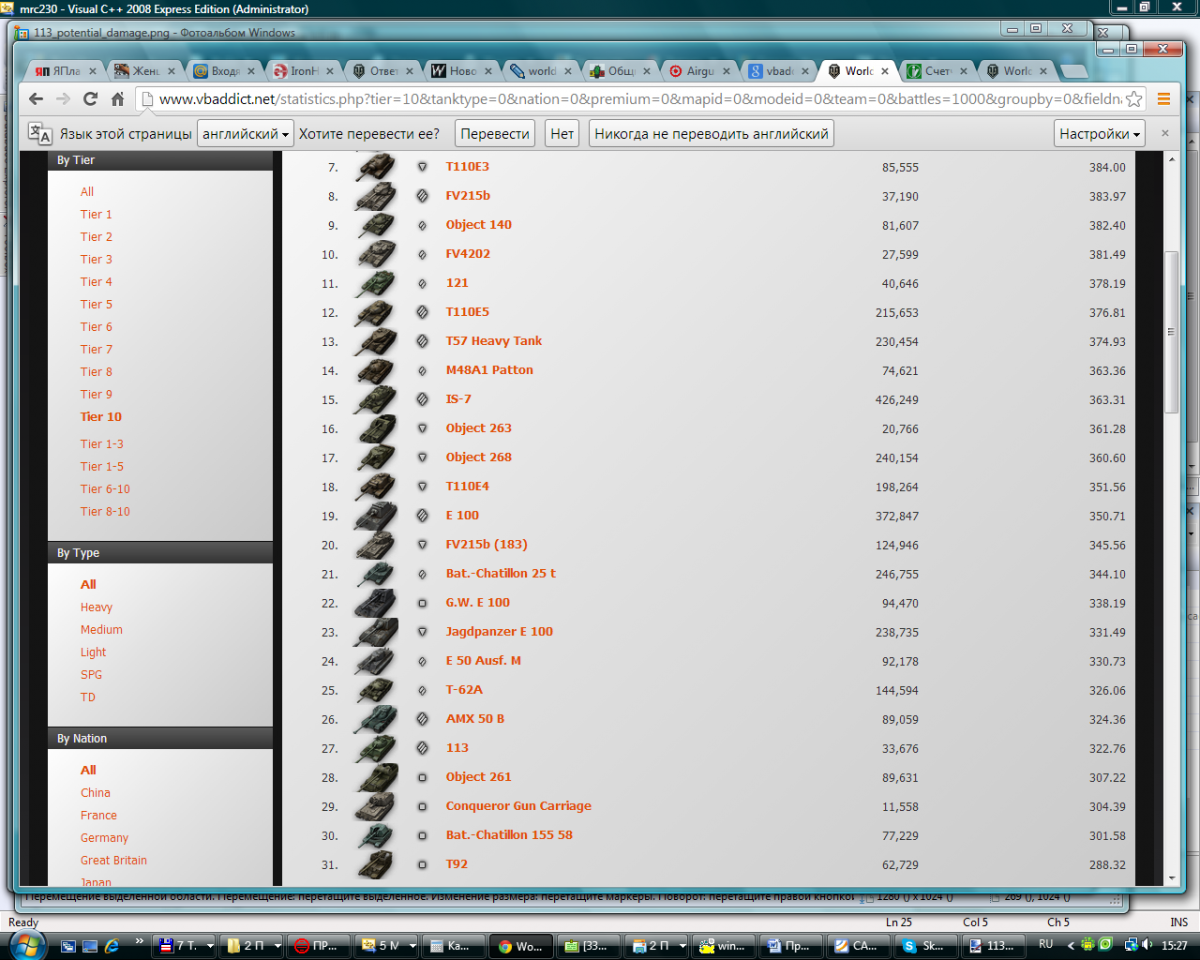Click the E 100 tank image
Viewport: 1200px width, 960px height.
[x=376, y=516]
